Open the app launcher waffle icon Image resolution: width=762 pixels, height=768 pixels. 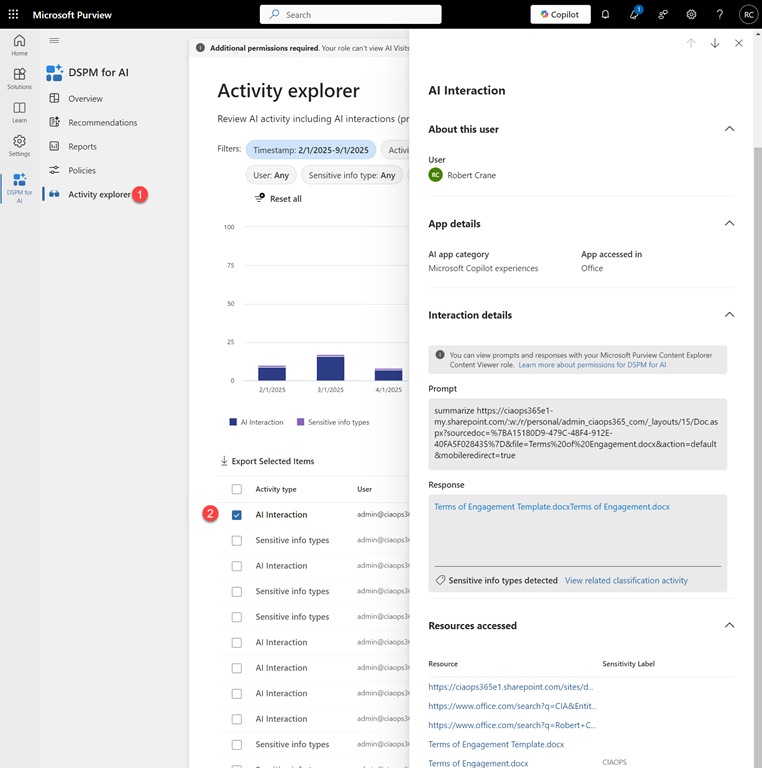[13, 15]
